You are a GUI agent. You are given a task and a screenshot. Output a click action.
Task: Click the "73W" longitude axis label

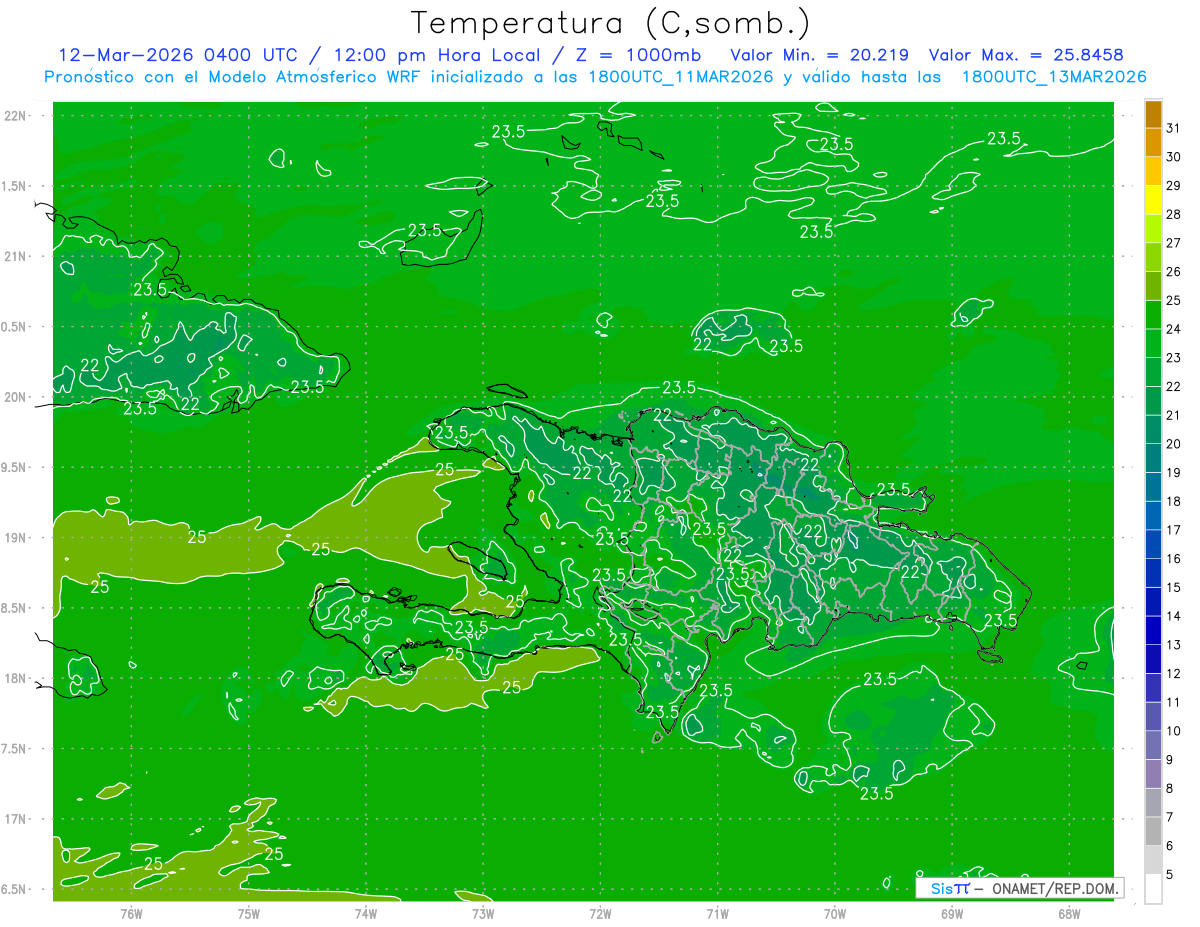click(483, 914)
